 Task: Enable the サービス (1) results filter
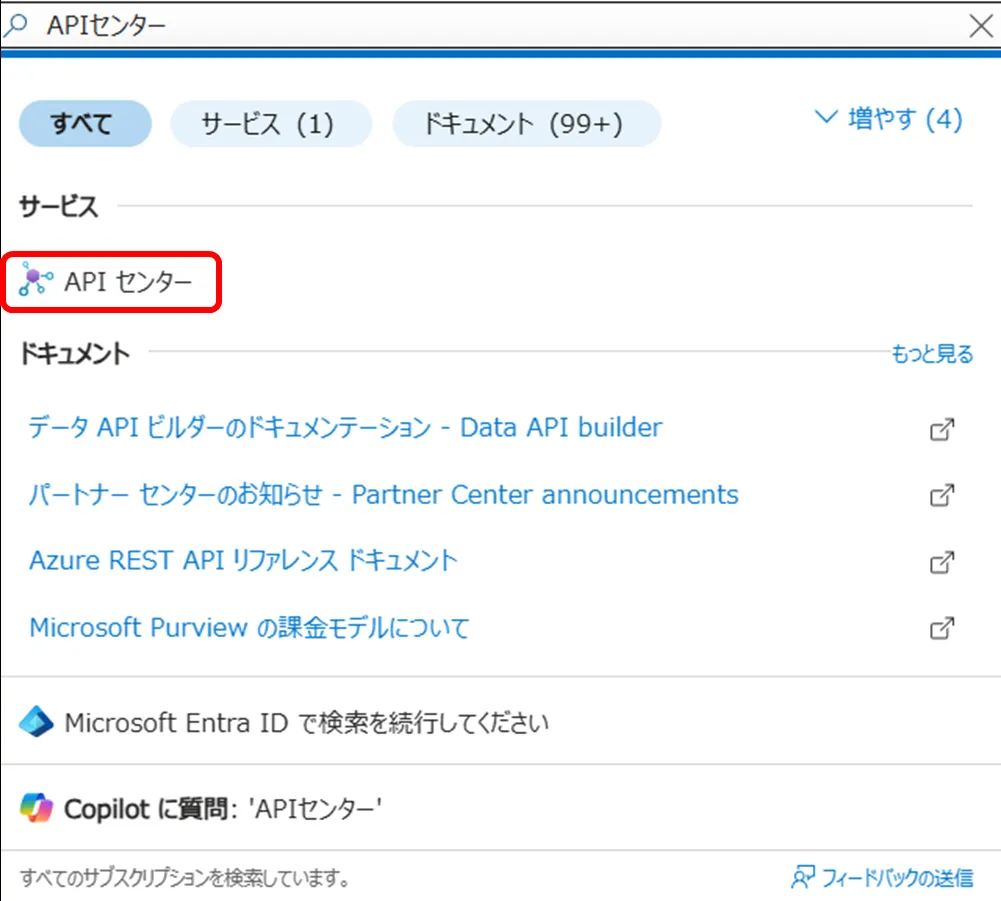click(x=270, y=123)
